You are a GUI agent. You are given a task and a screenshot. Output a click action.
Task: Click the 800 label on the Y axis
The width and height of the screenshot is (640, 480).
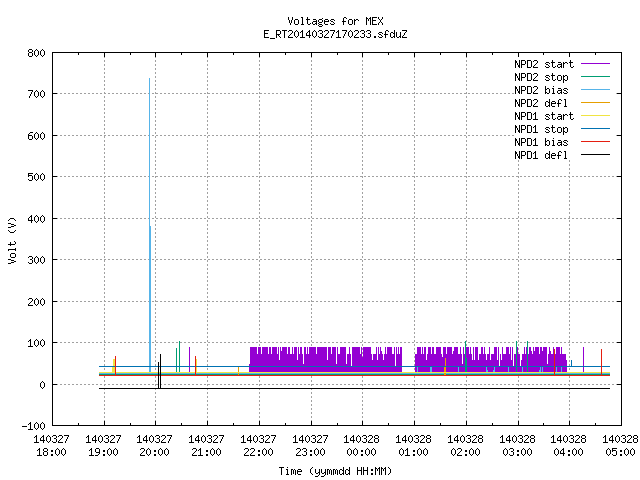click(36, 53)
